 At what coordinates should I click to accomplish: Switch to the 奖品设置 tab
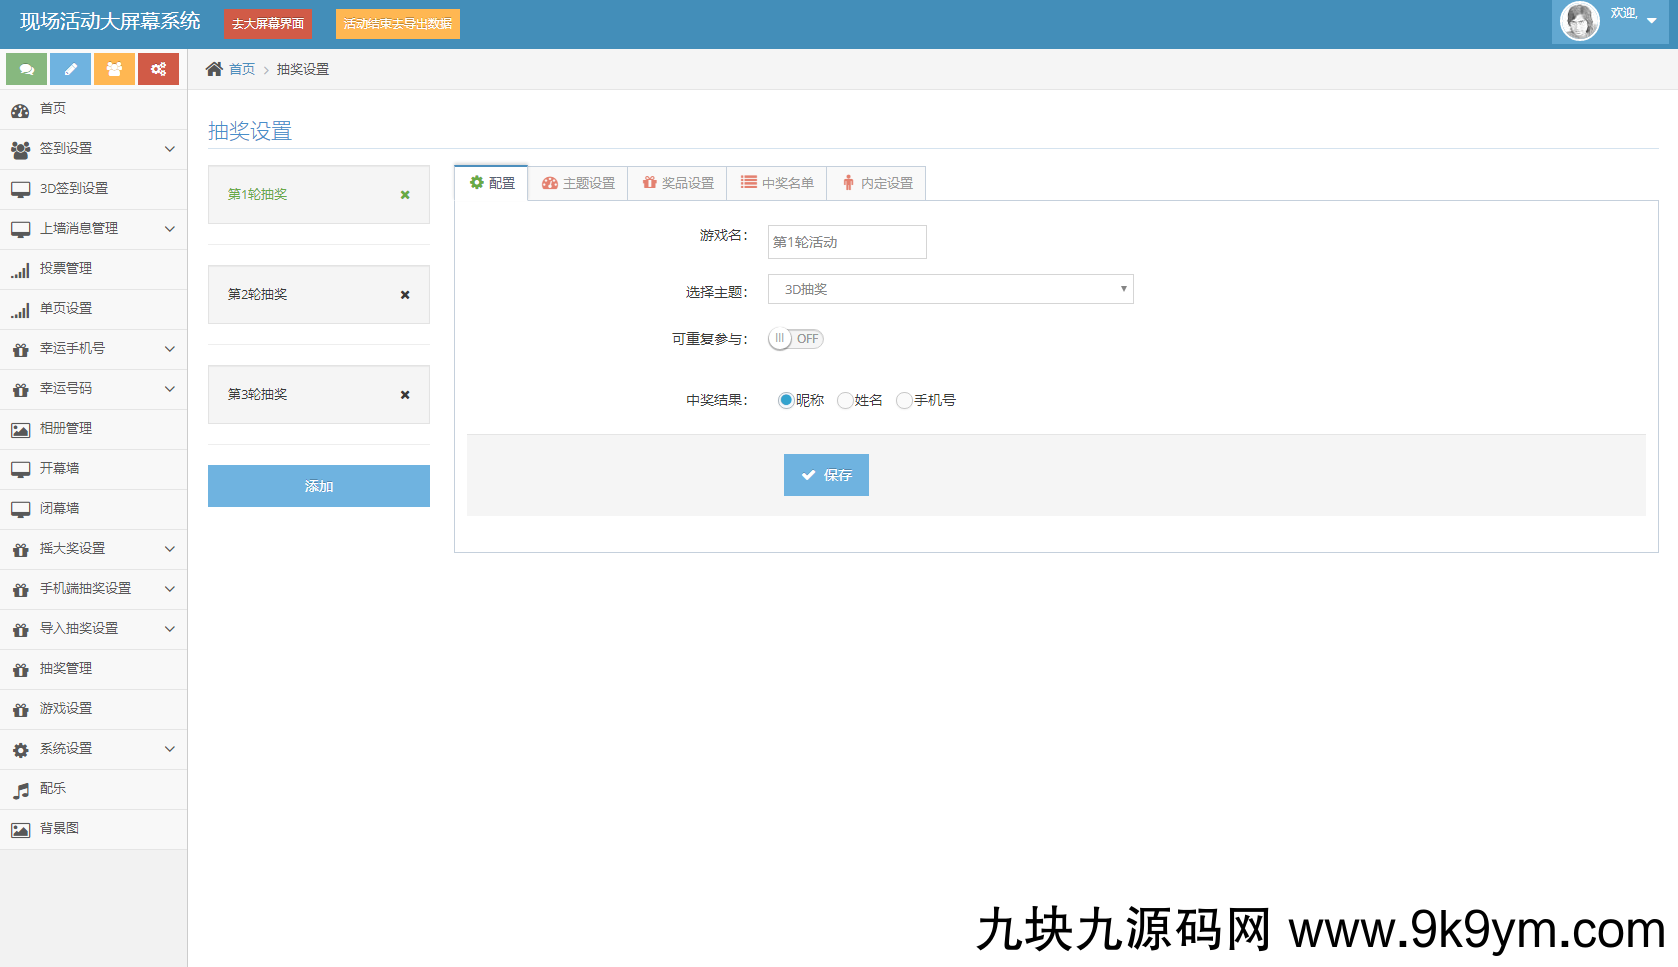pos(678,183)
